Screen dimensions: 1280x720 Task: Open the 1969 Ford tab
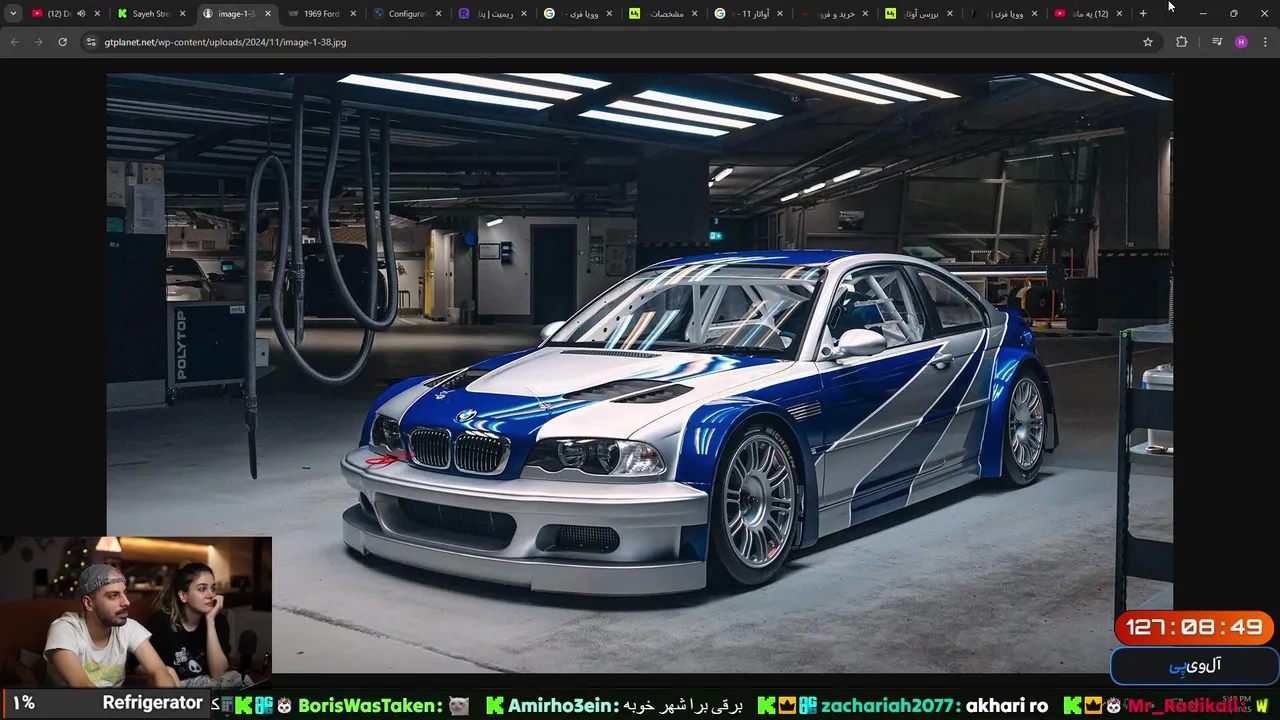click(321, 14)
